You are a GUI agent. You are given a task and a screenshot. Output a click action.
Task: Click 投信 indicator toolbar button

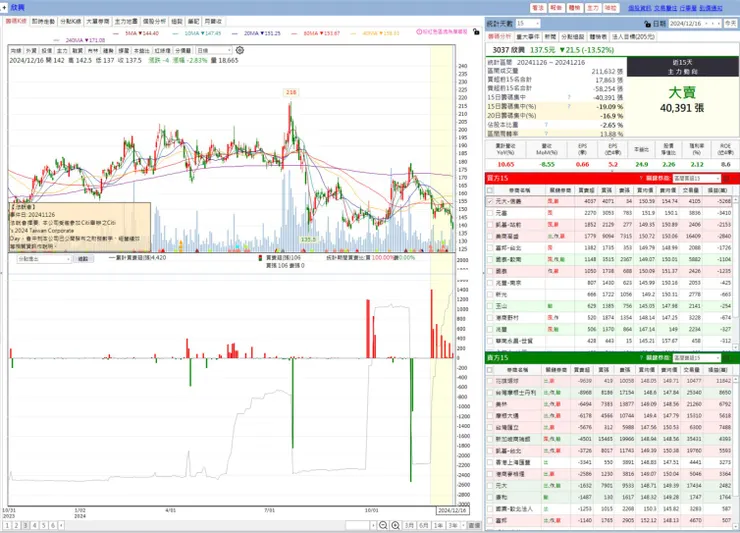[x=47, y=51]
